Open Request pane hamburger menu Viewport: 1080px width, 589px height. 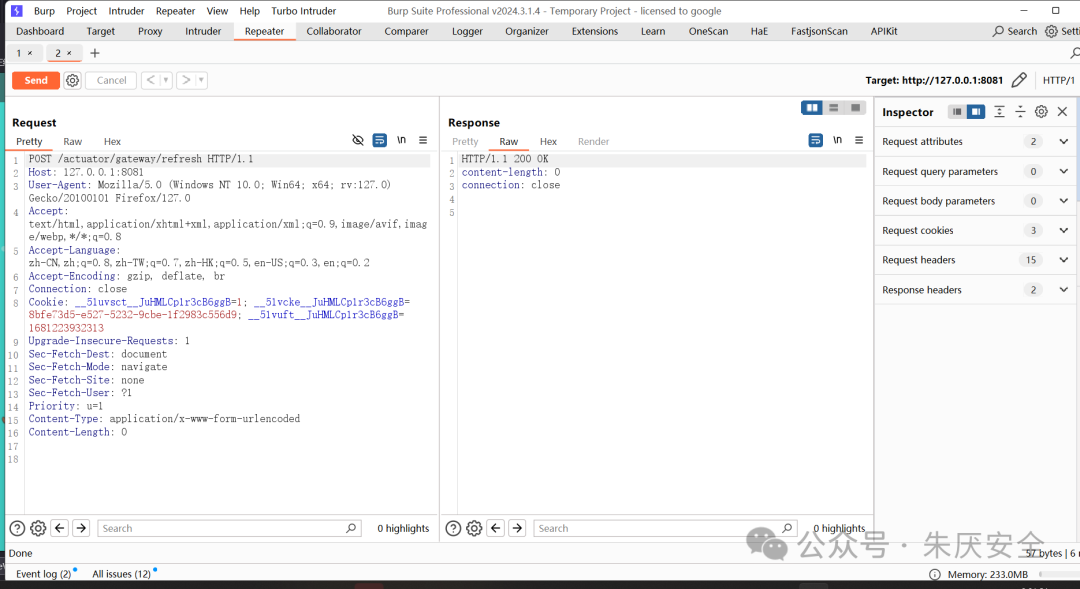pyautogui.click(x=423, y=140)
